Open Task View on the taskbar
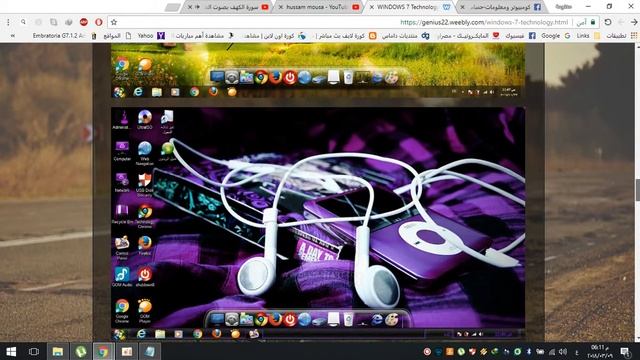This screenshot has width=640, height=360. point(34,351)
